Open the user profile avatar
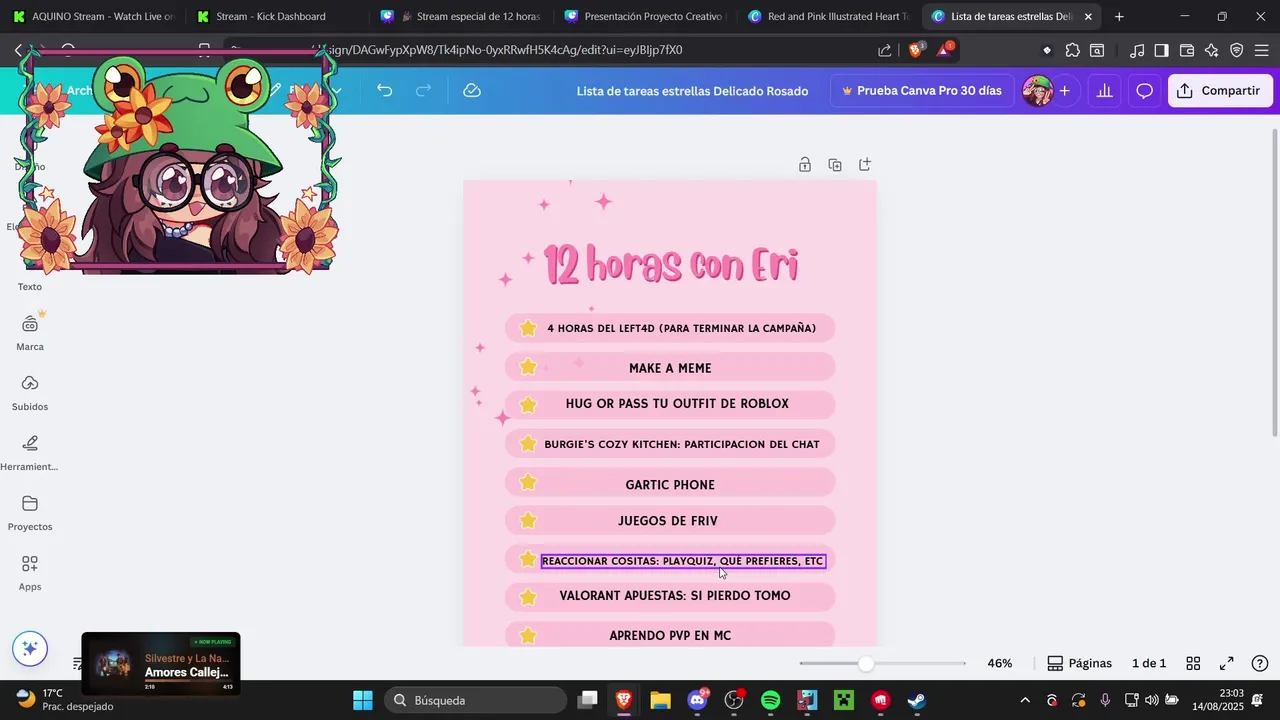Viewport: 1280px width, 720px height. pyautogui.click(x=1037, y=90)
